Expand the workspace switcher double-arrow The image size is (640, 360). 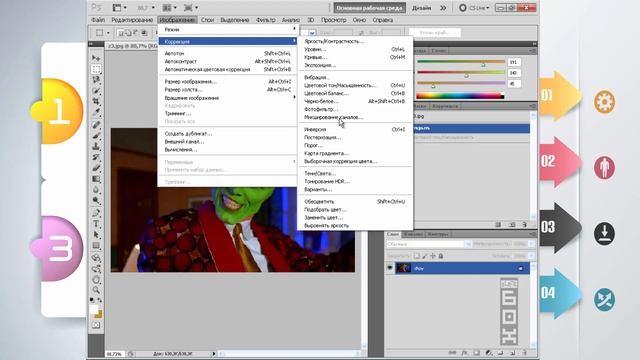(x=443, y=8)
